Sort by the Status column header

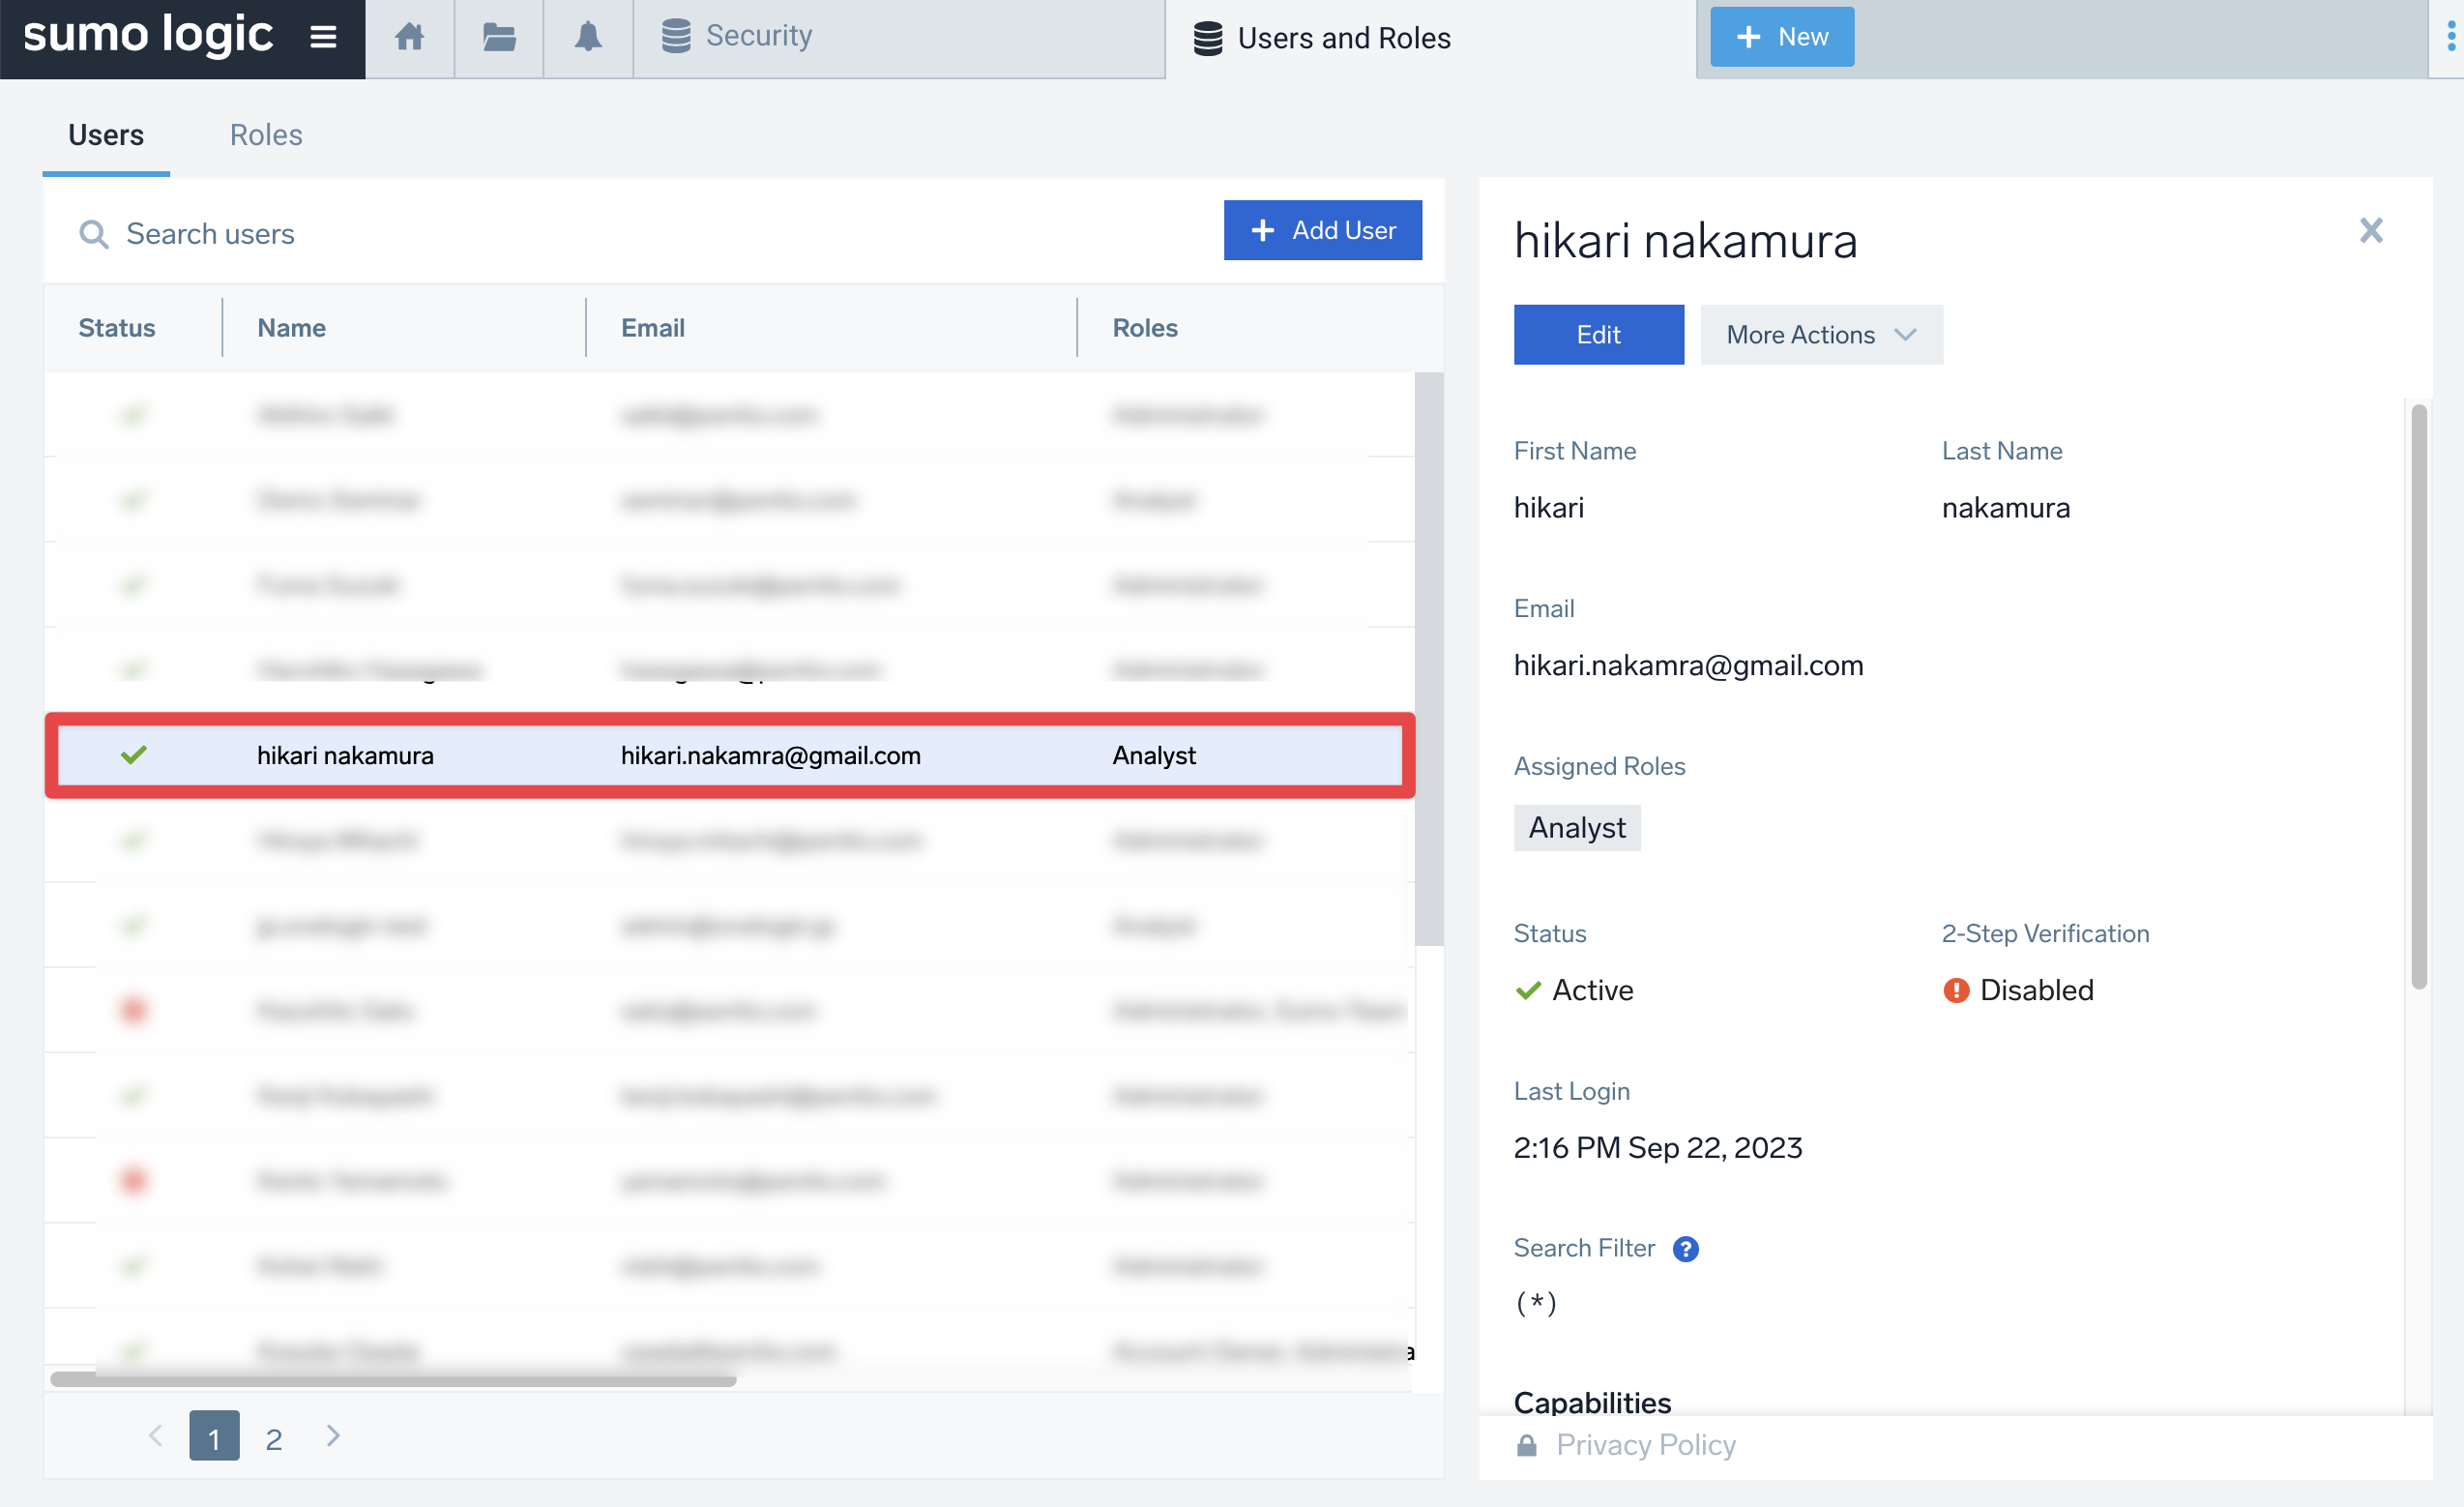[x=117, y=328]
